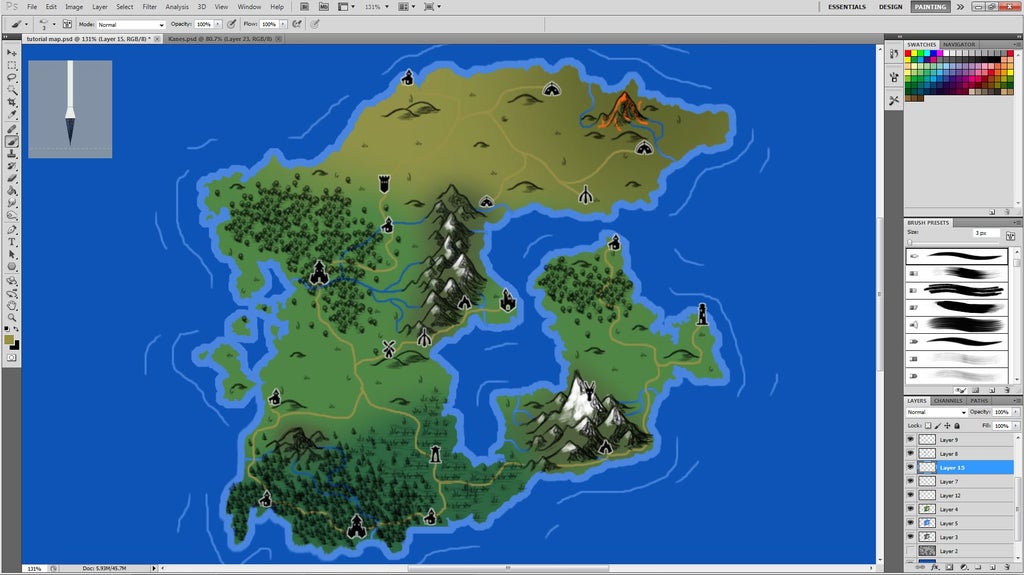Select the Eyedropper tool
The width and height of the screenshot is (1024, 575).
[12, 115]
